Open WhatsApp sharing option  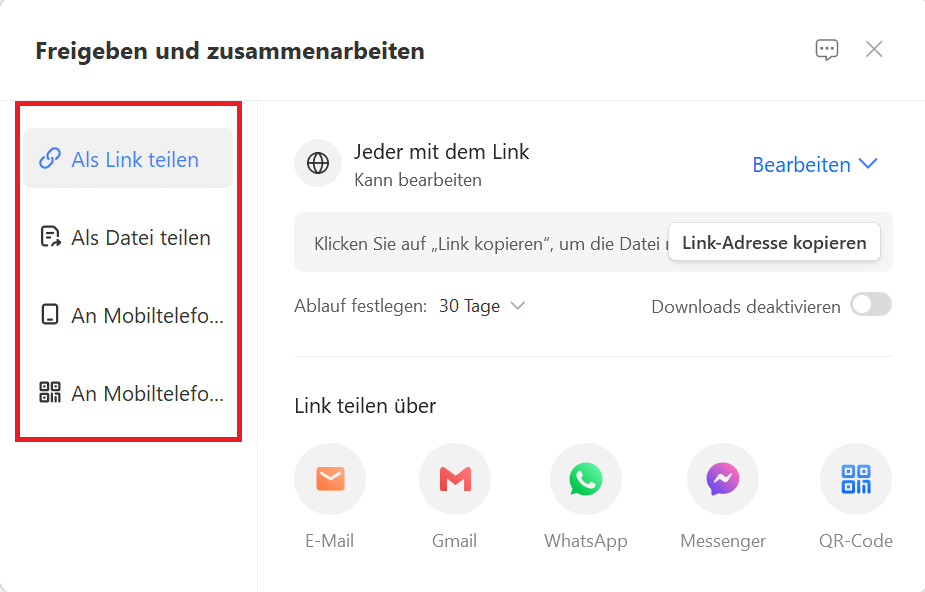pyautogui.click(x=586, y=479)
